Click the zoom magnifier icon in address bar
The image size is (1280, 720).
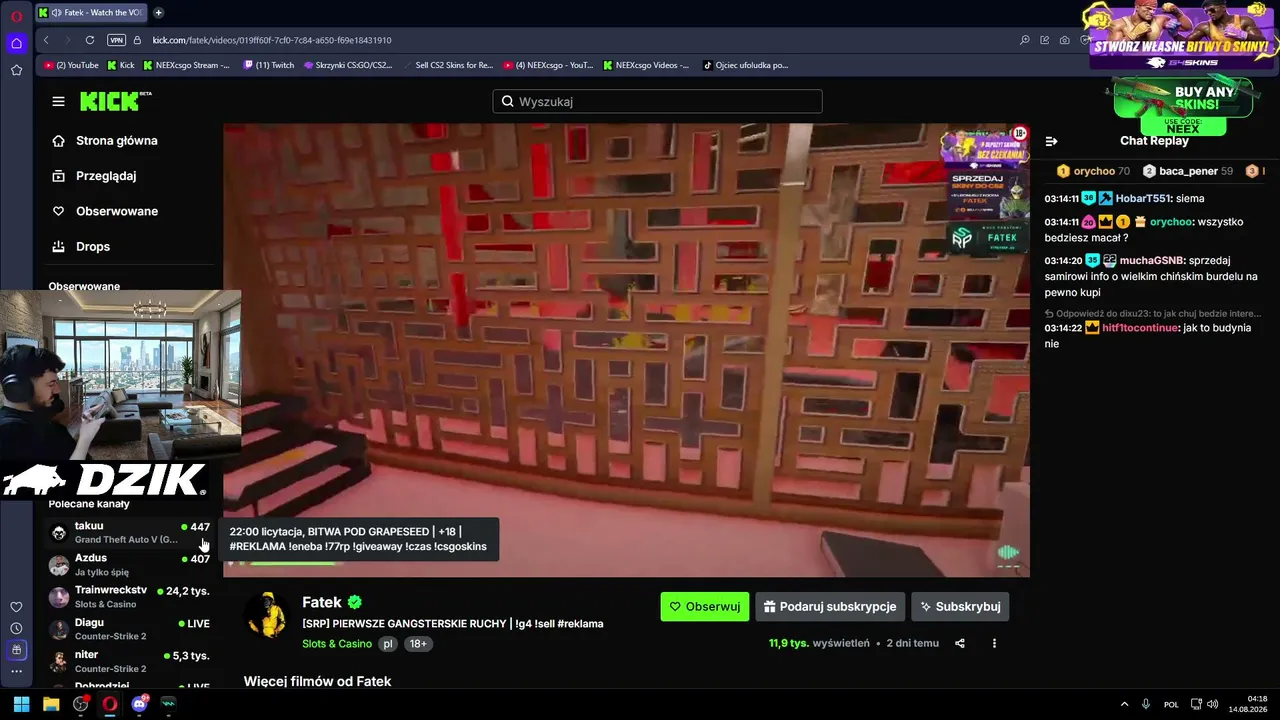point(1024,40)
